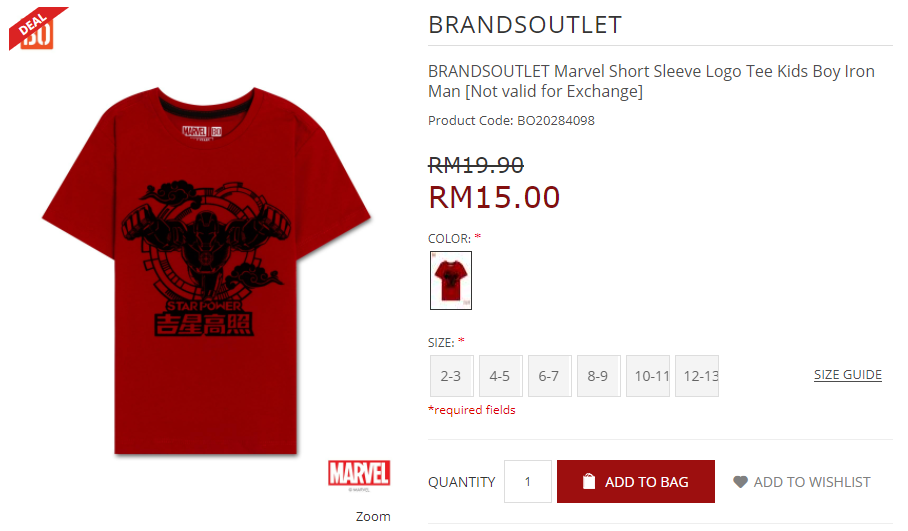908x531 pixels.
Task: Click Zoom under the product image
Action: tap(373, 516)
